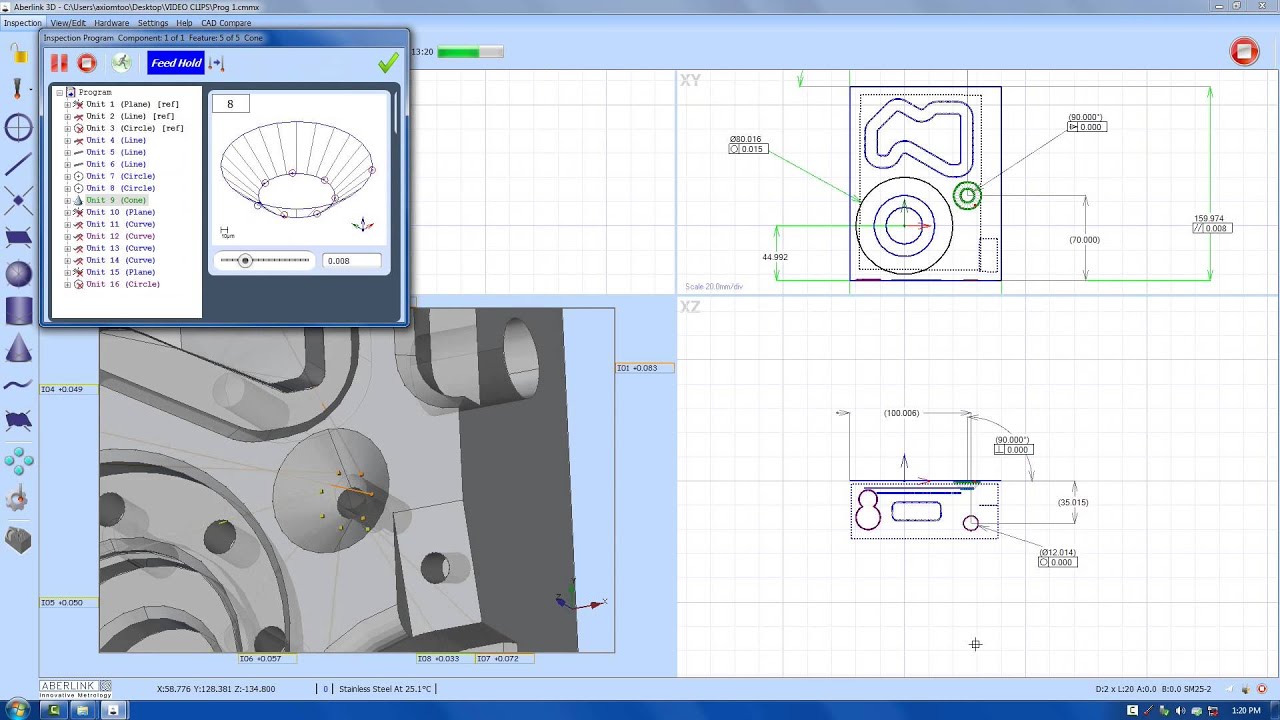This screenshot has height=720, width=1280.
Task: Select Unit 8 (Circle) in program tree
Action: [120, 188]
